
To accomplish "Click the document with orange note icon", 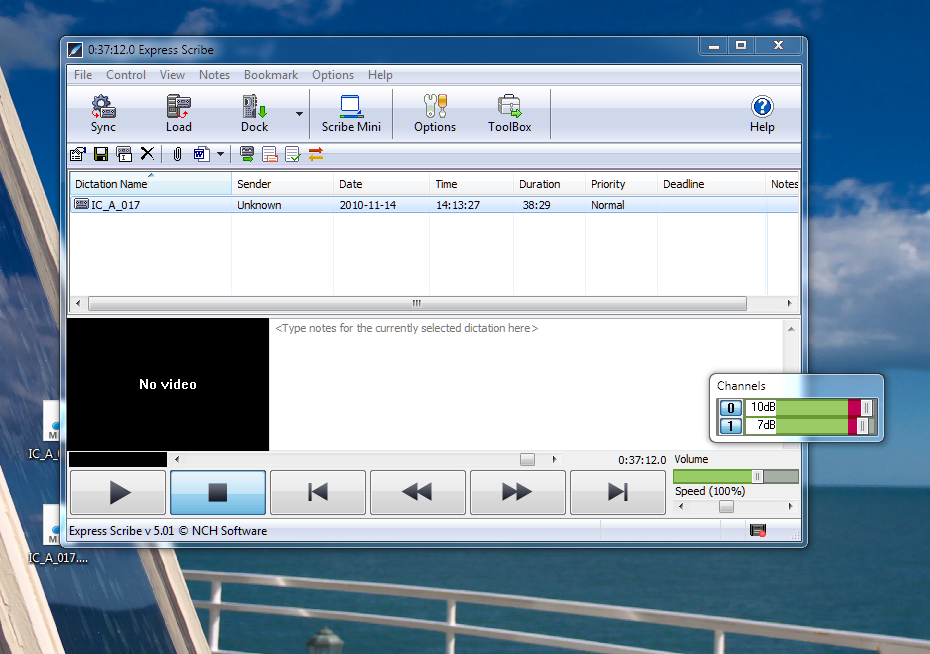I will (x=270, y=155).
